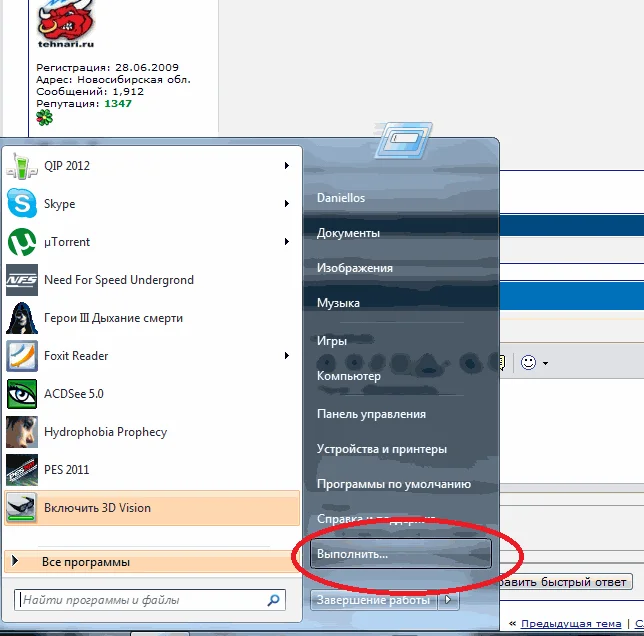Viewport: 644px width, 636px height.
Task: Click Need For Speed Undergrond label
Action: (119, 280)
